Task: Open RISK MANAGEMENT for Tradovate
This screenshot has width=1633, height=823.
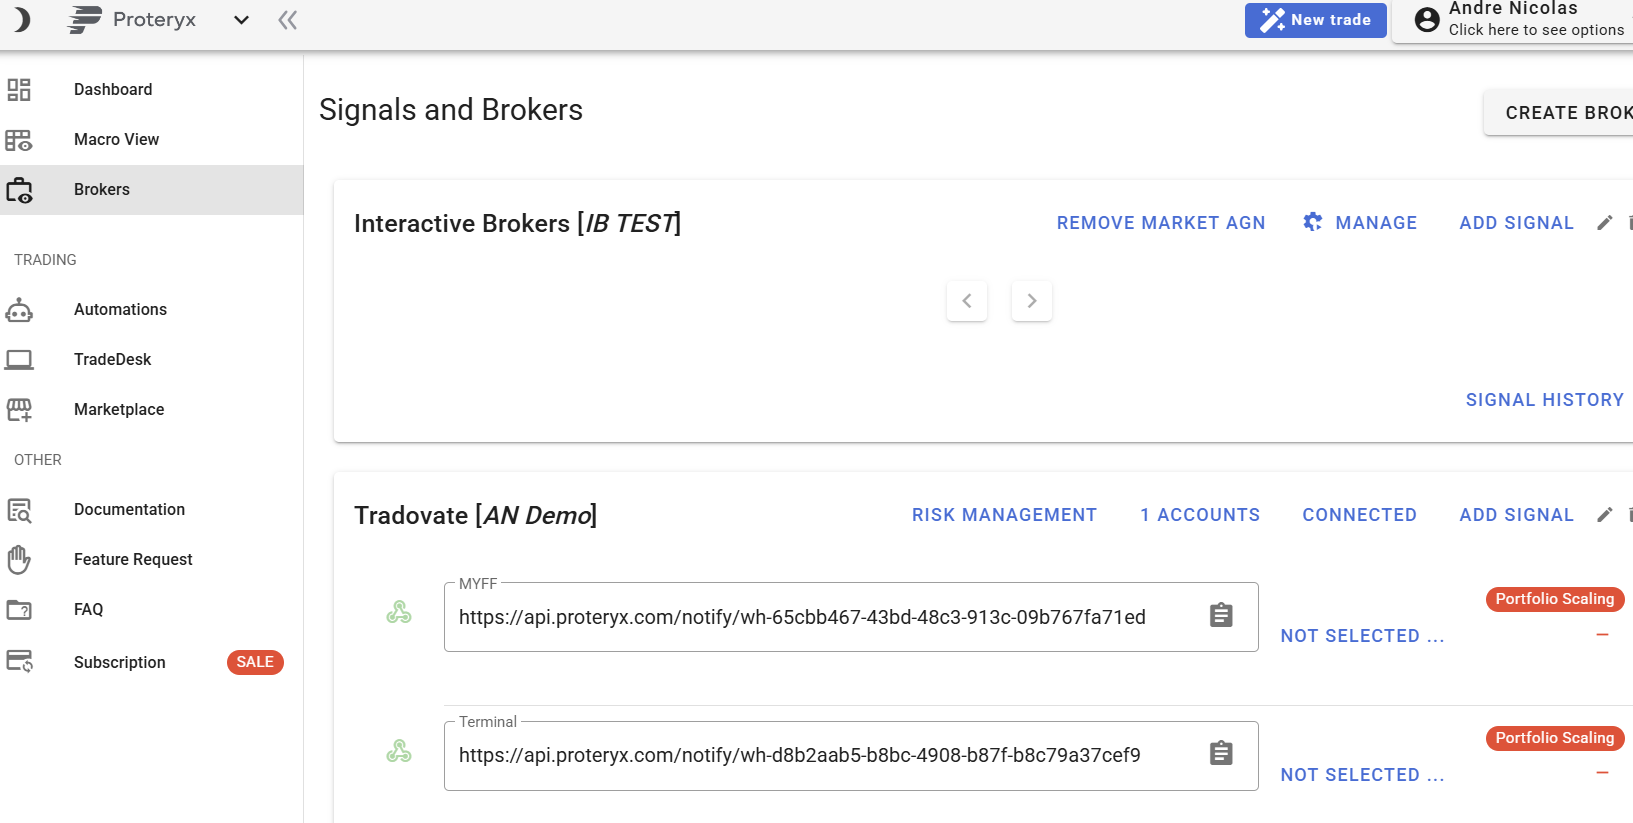Action: click(1004, 515)
